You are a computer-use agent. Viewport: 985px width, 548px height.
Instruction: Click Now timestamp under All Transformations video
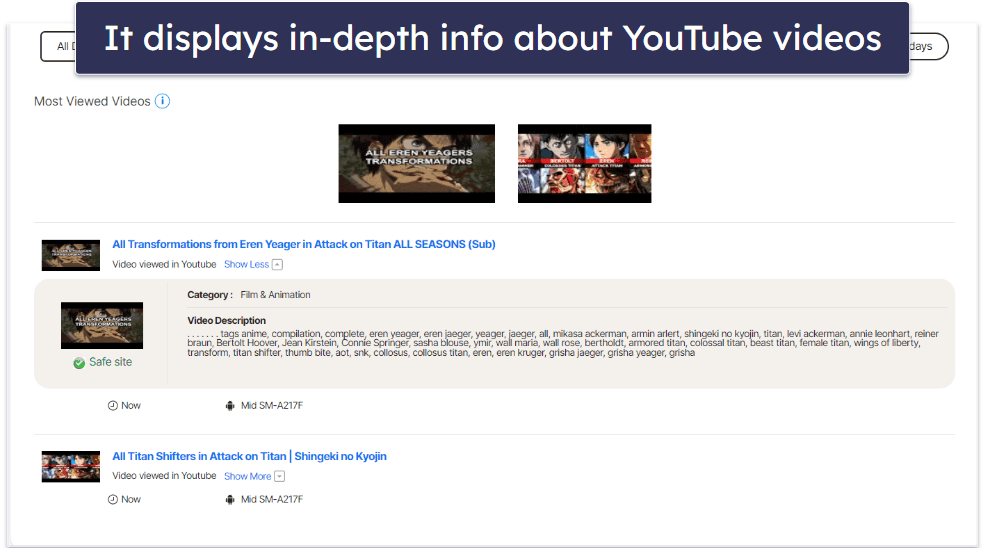131,406
